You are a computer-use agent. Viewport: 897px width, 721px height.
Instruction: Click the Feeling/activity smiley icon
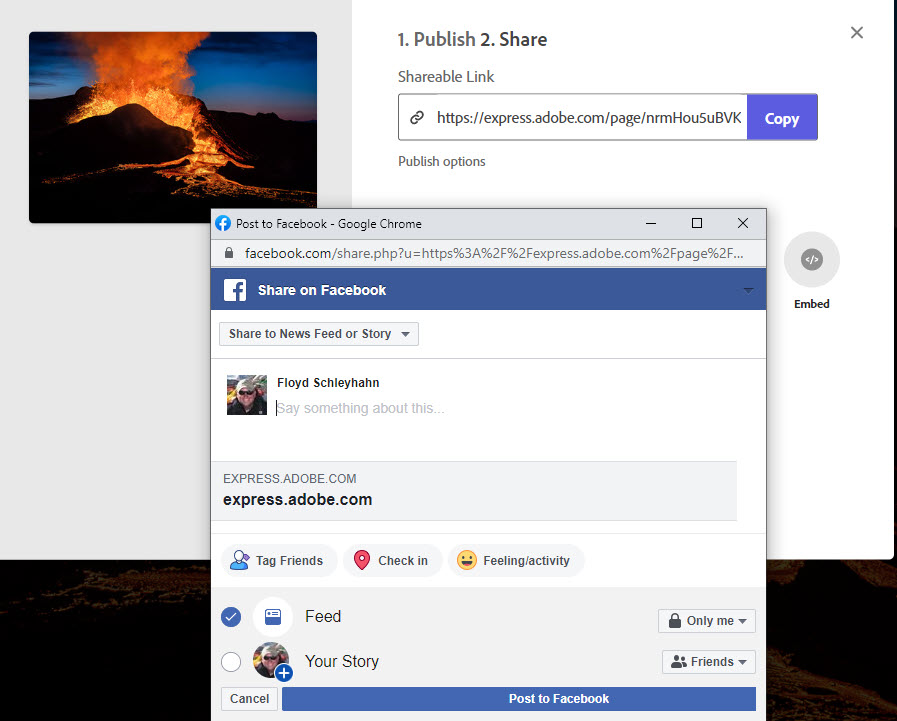point(466,560)
